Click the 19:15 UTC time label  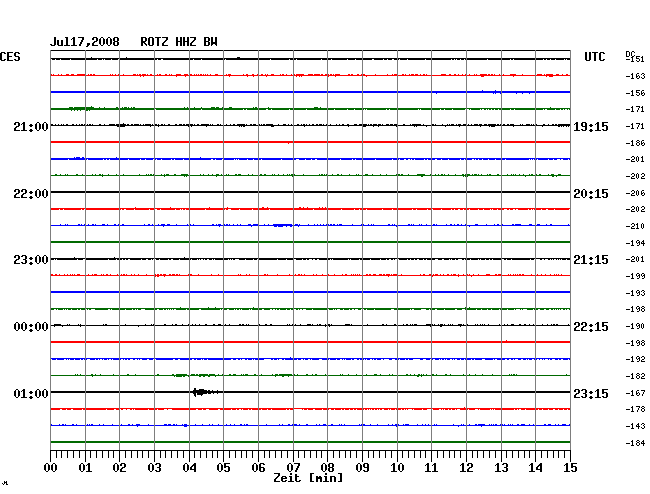591,126
